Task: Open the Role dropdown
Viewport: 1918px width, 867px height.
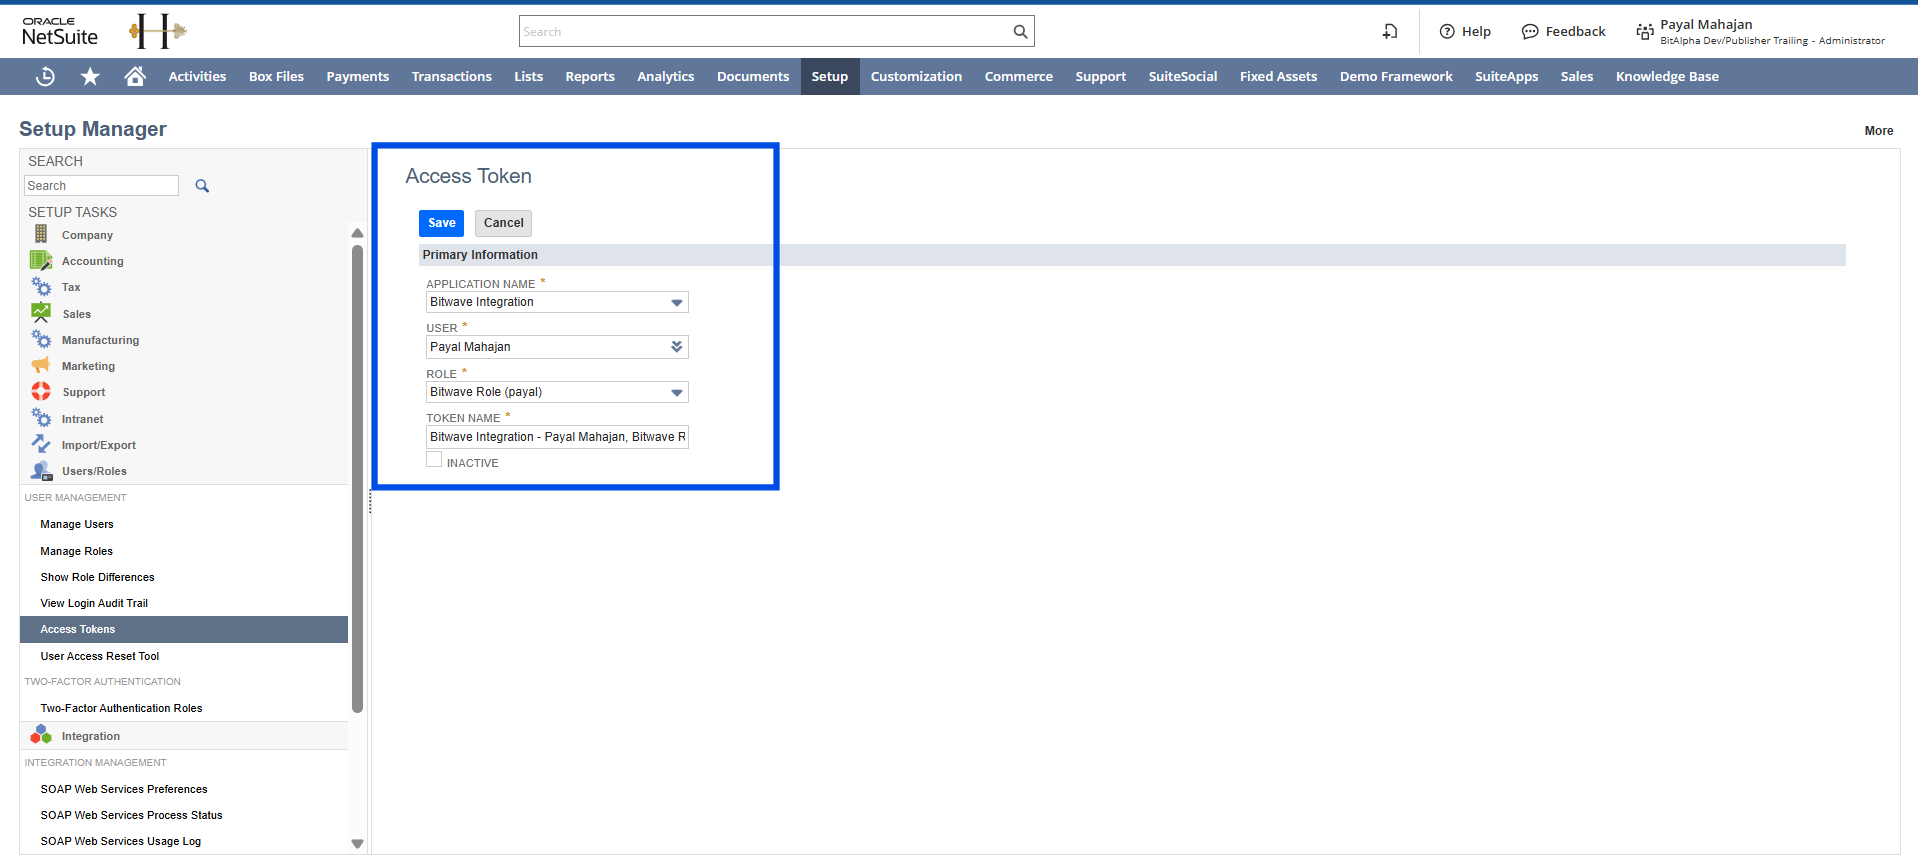Action: click(x=677, y=392)
